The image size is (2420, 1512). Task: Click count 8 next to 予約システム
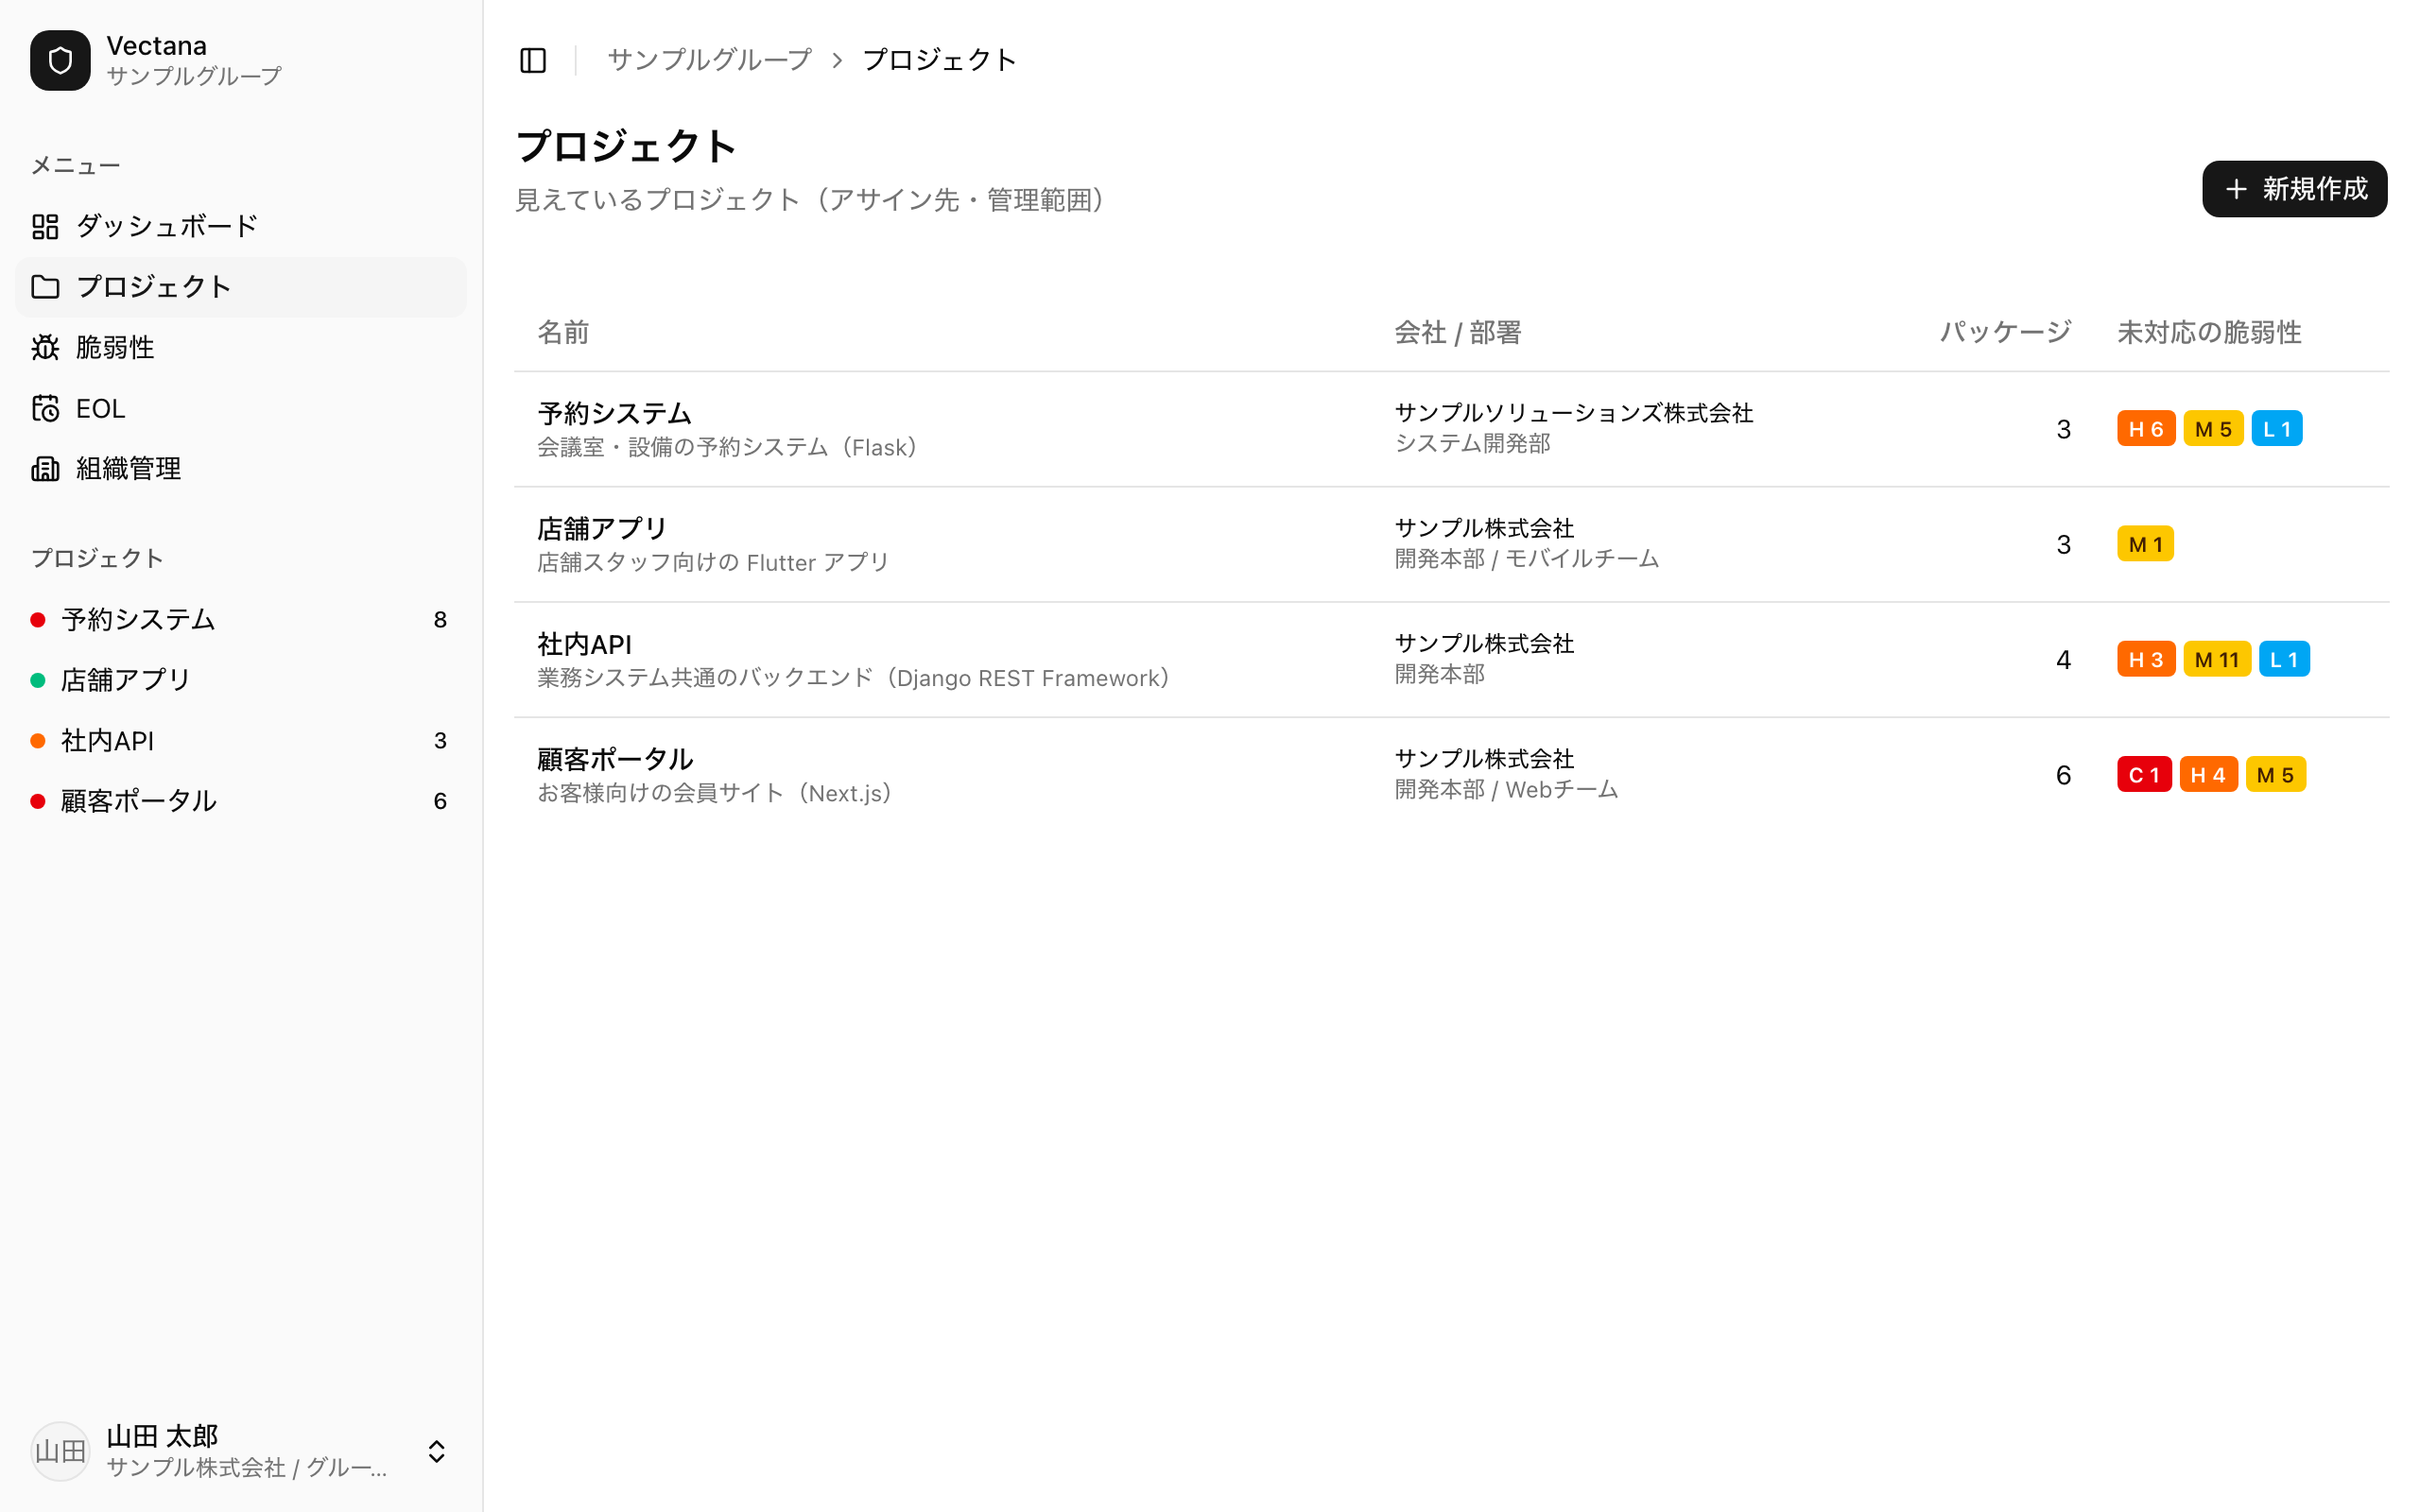pos(440,620)
